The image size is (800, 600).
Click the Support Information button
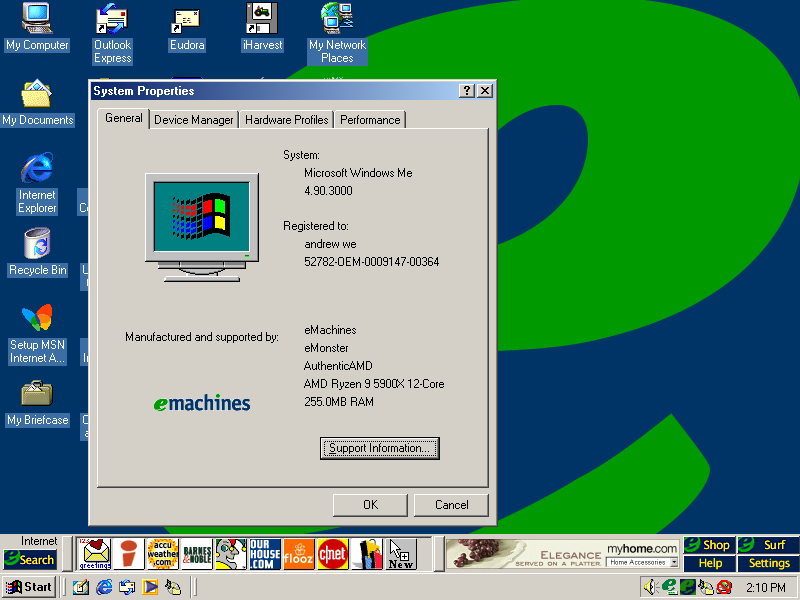380,448
